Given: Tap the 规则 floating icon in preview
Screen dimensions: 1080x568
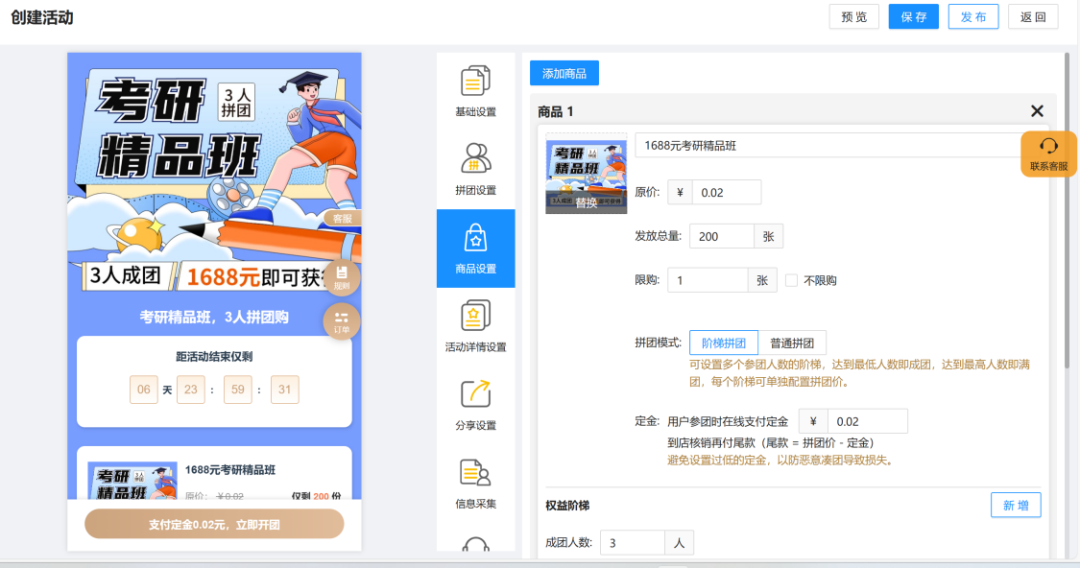Looking at the screenshot, I should click(342, 277).
